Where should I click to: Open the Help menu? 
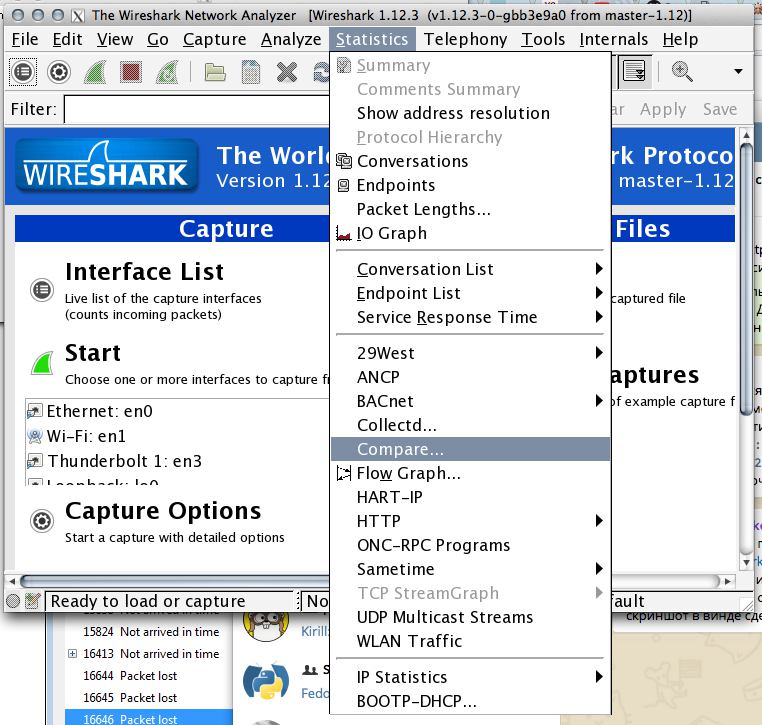(x=680, y=39)
